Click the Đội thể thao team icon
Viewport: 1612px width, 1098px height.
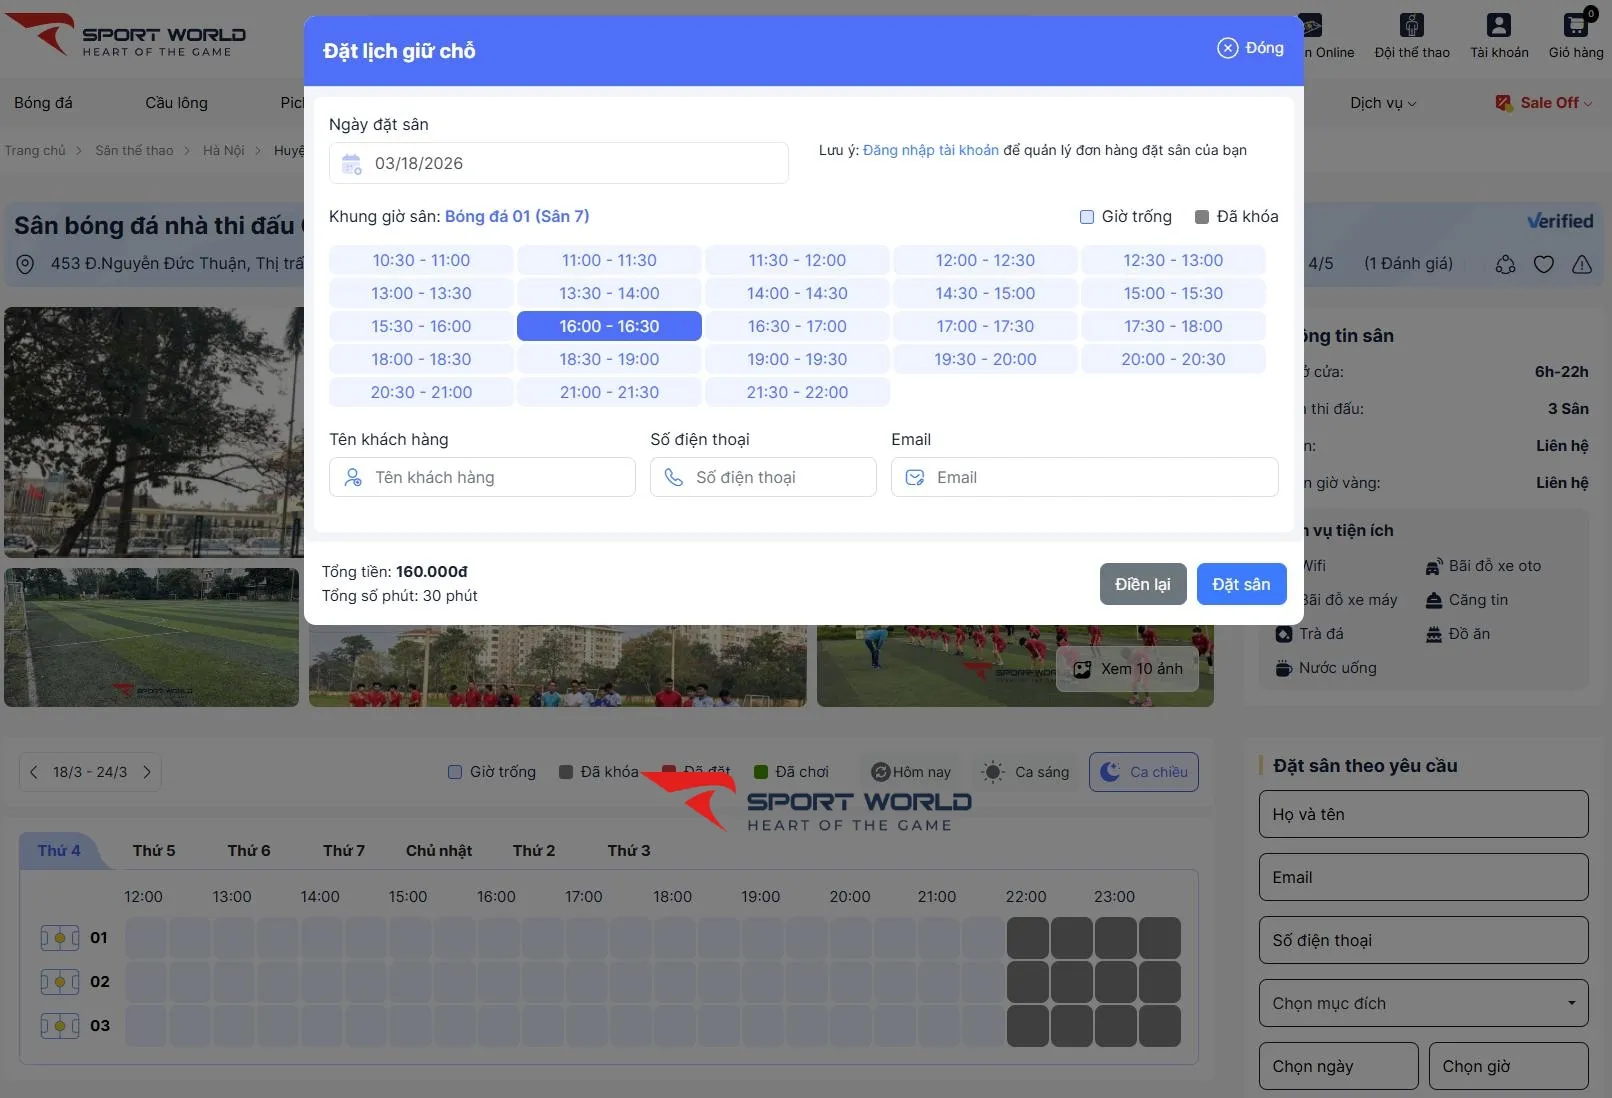(x=1411, y=26)
